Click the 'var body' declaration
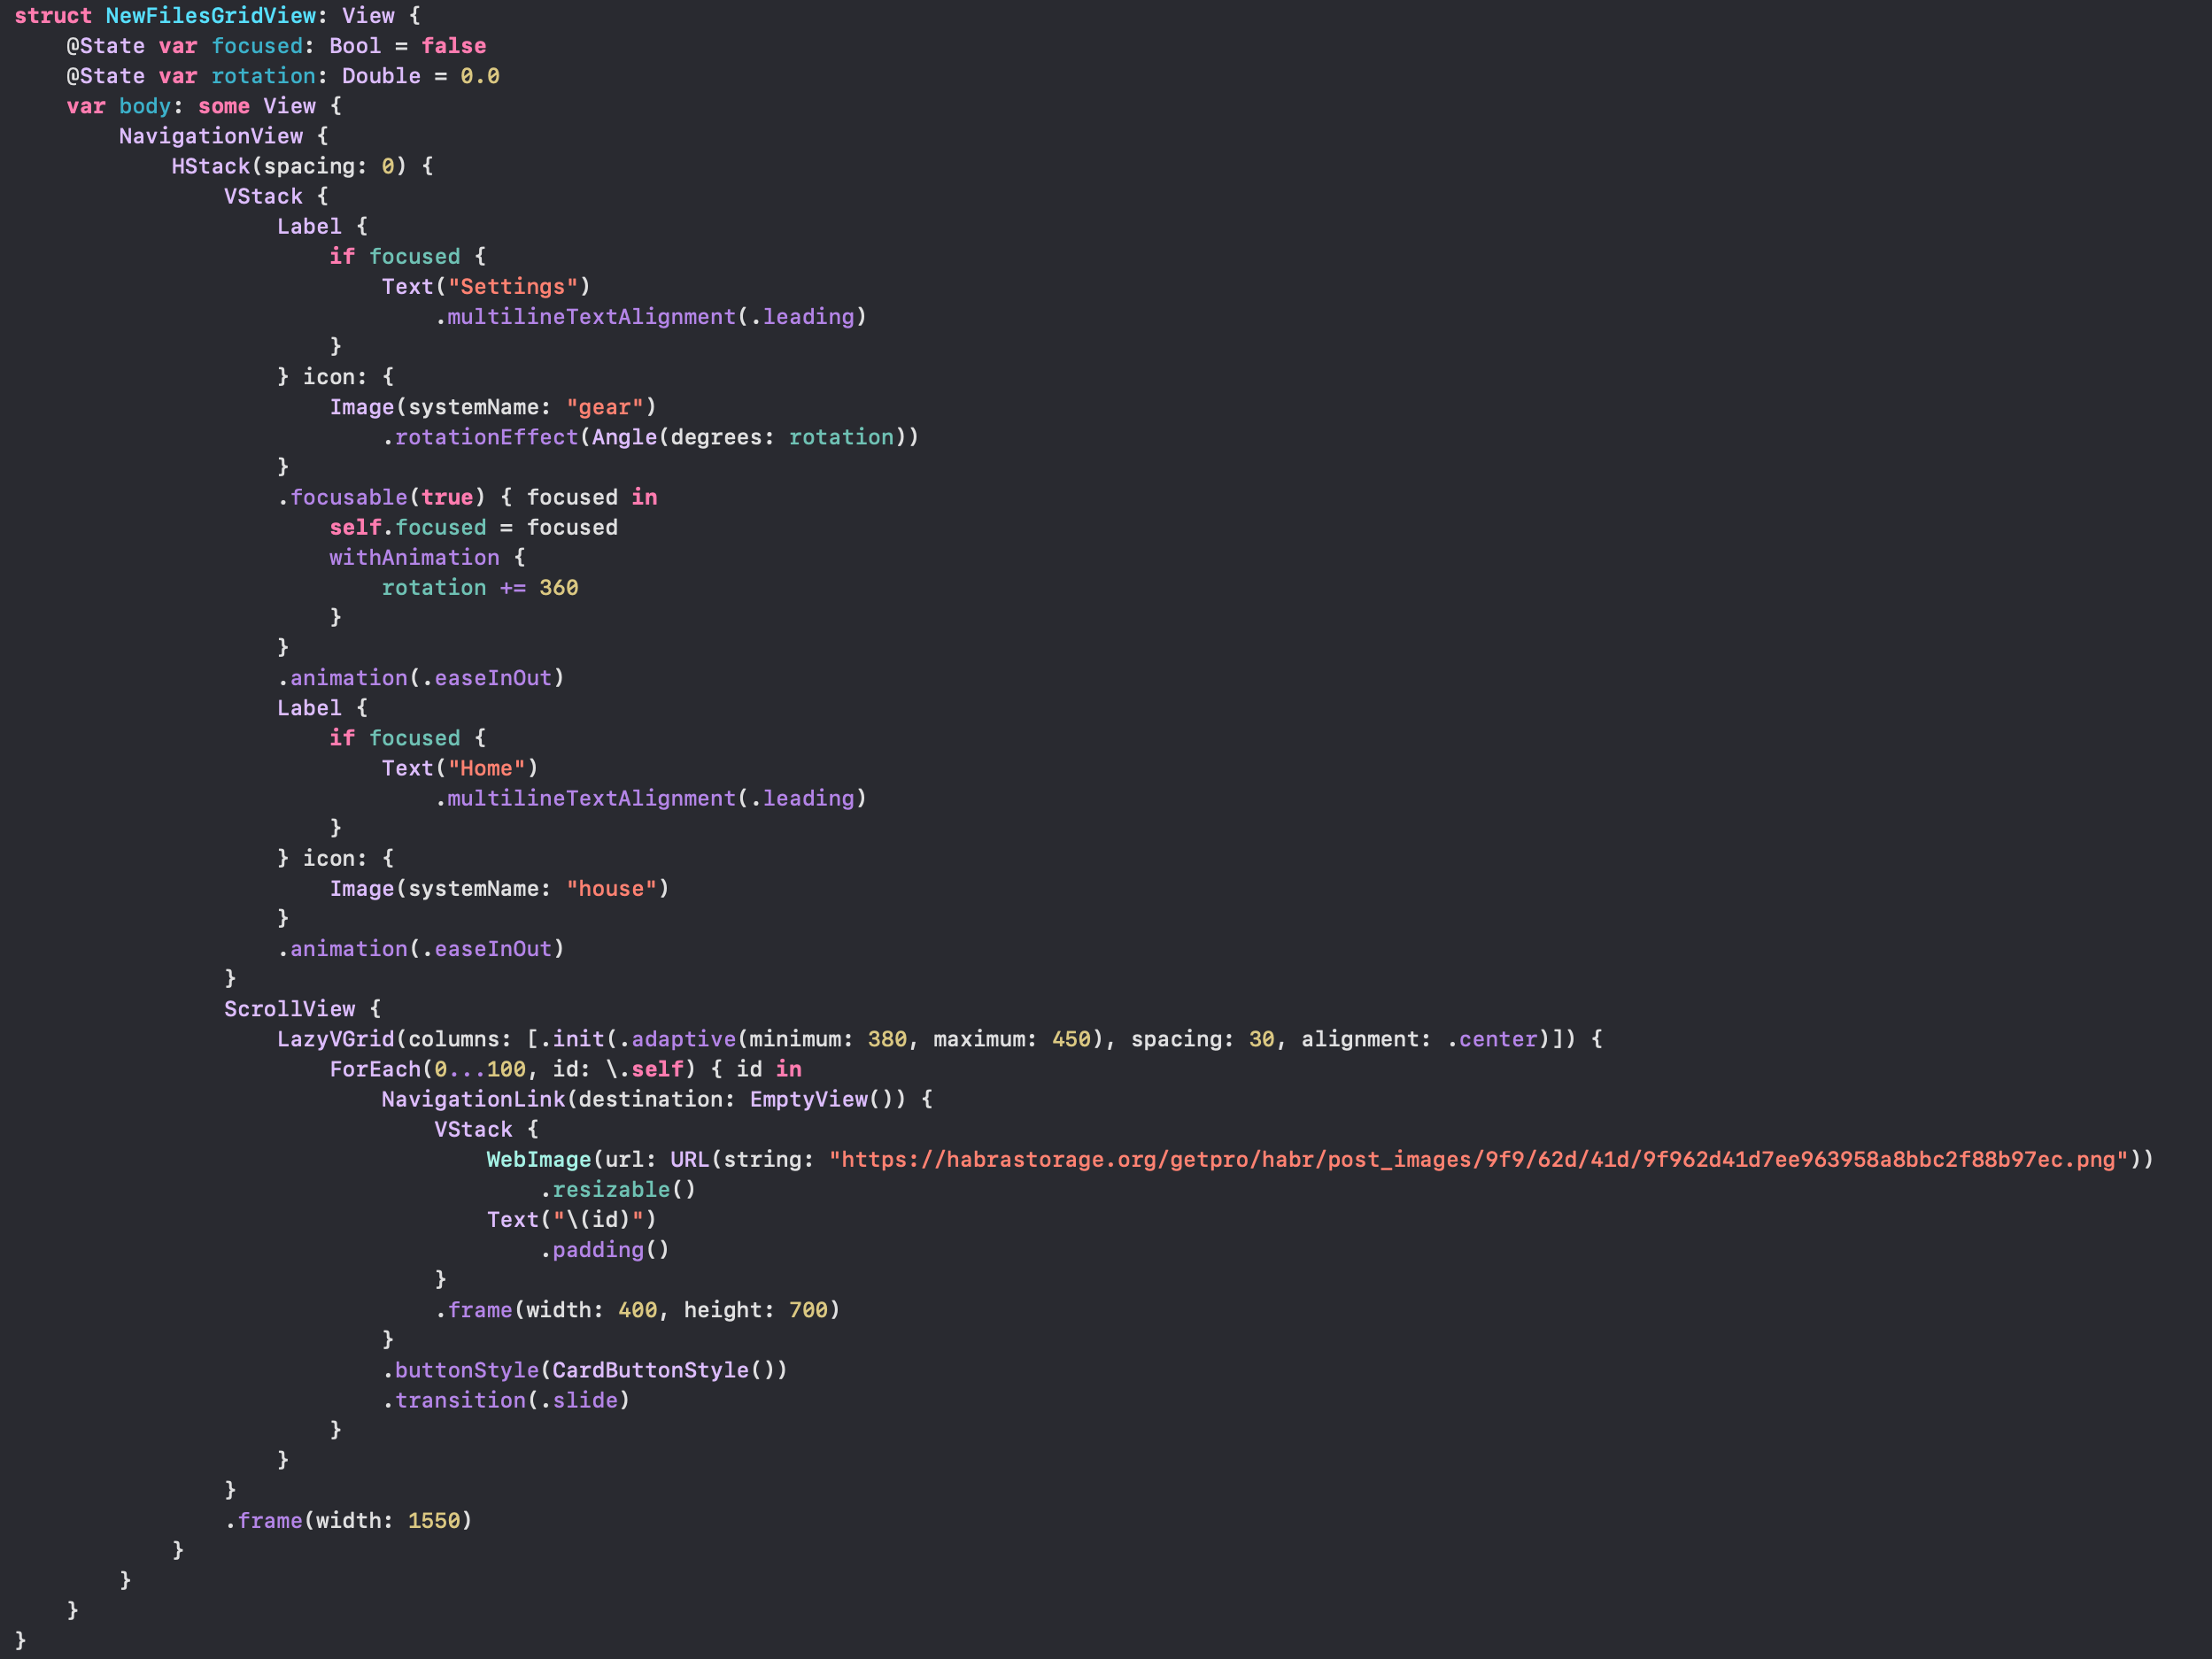Viewport: 2212px width, 1659px height. pyautogui.click(x=119, y=106)
